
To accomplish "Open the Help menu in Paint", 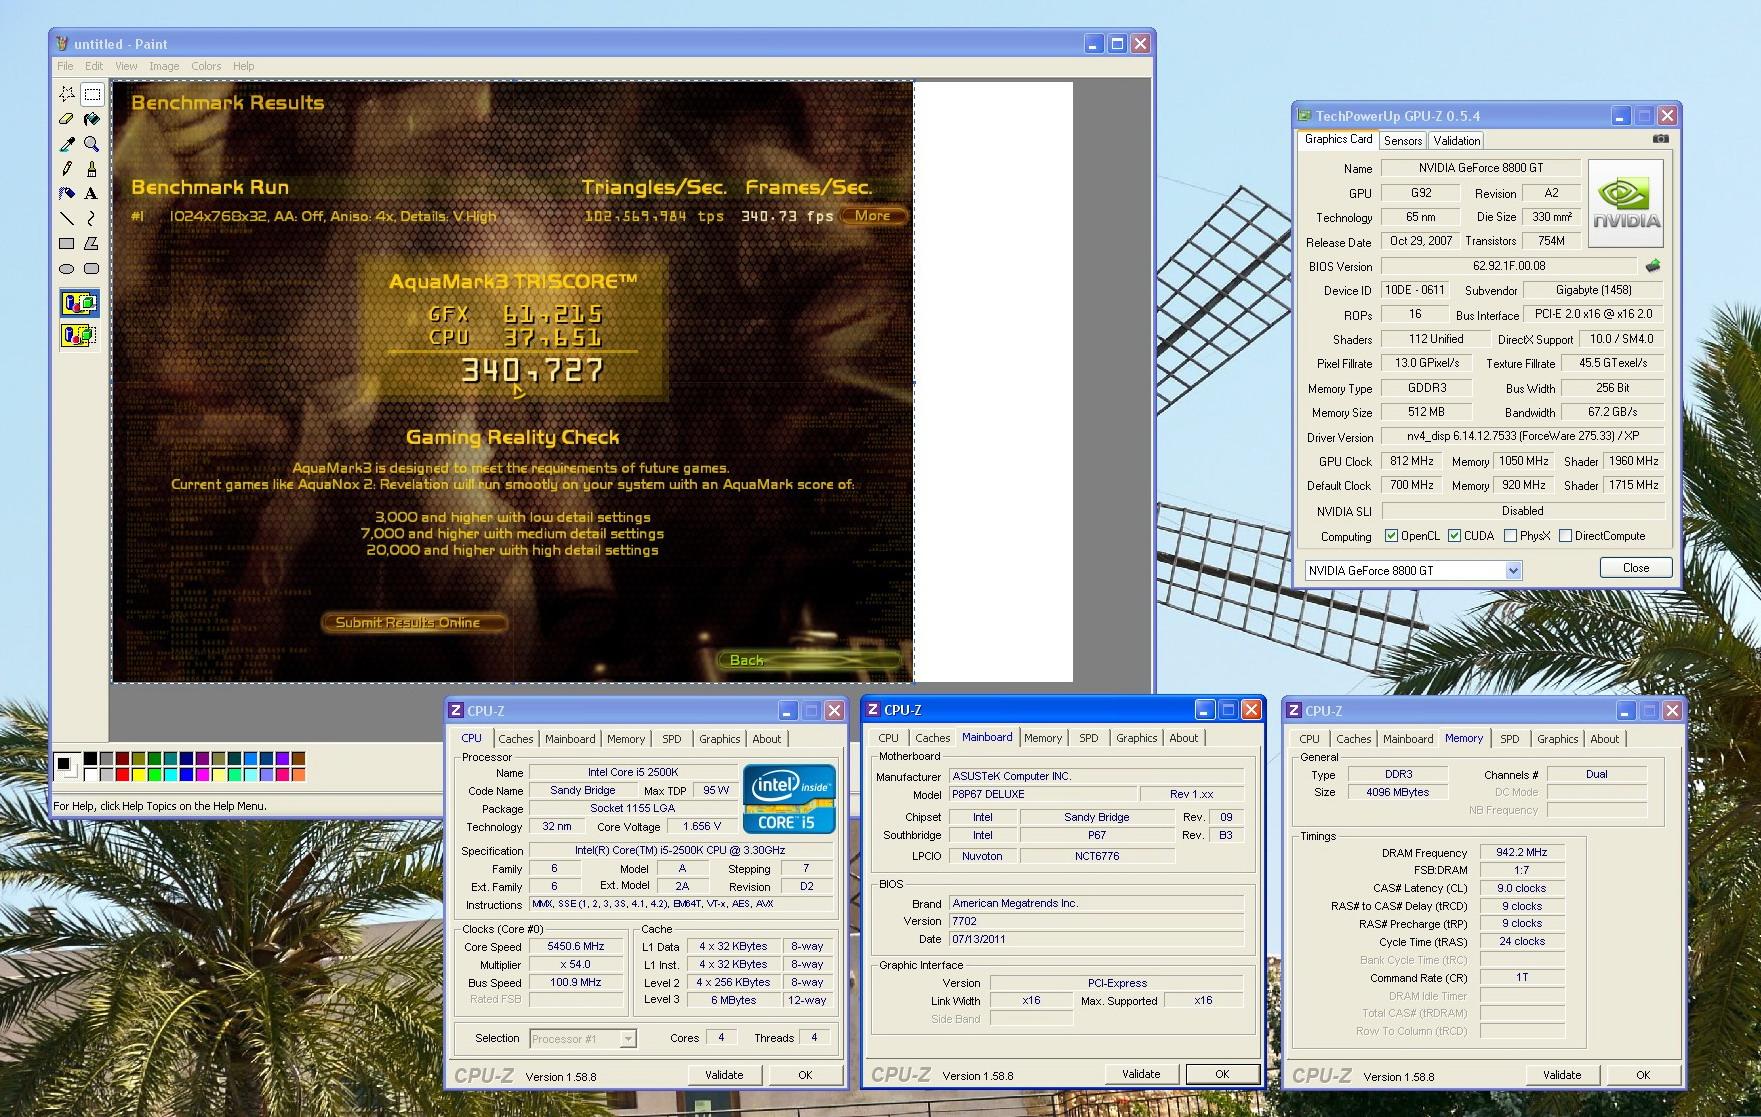I will pos(244,66).
